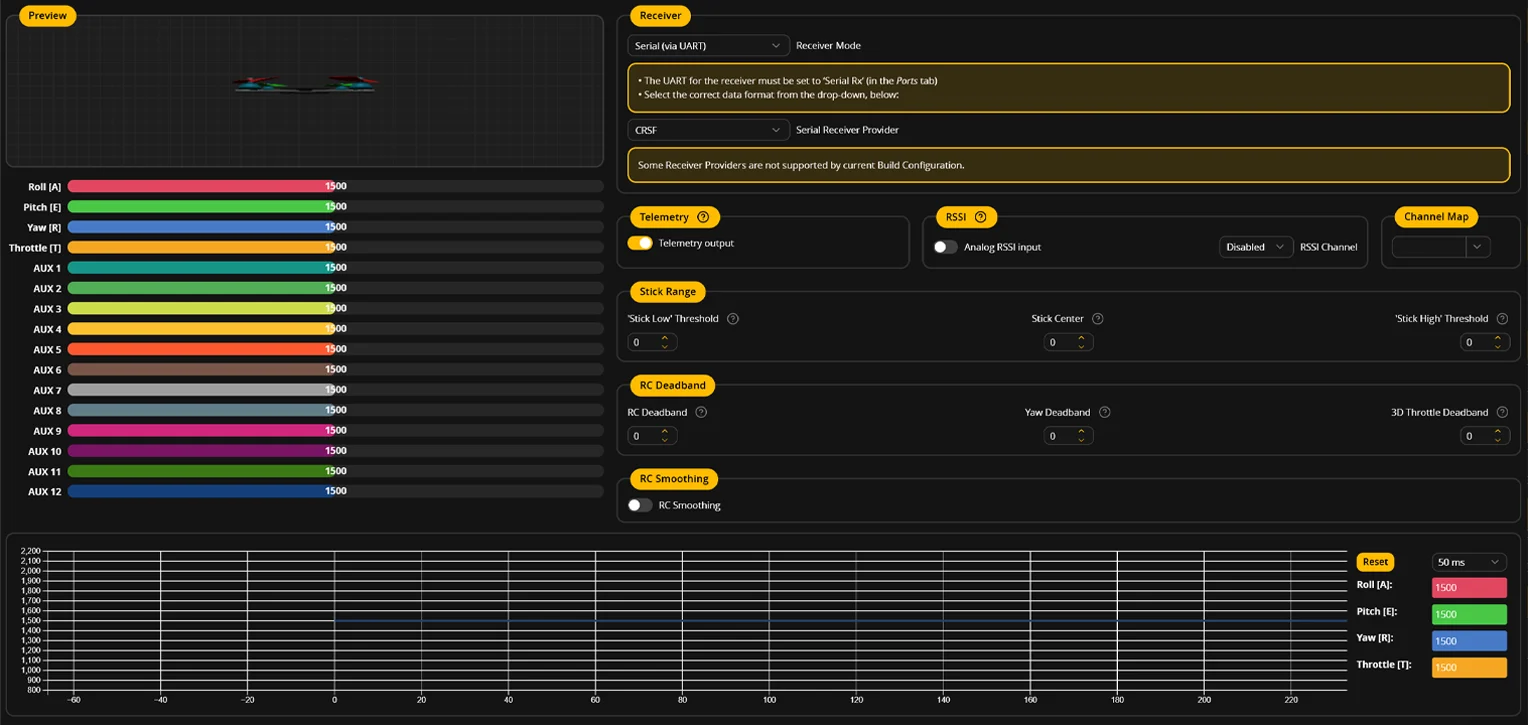Click the AUX 5 channel bar

[335, 349]
